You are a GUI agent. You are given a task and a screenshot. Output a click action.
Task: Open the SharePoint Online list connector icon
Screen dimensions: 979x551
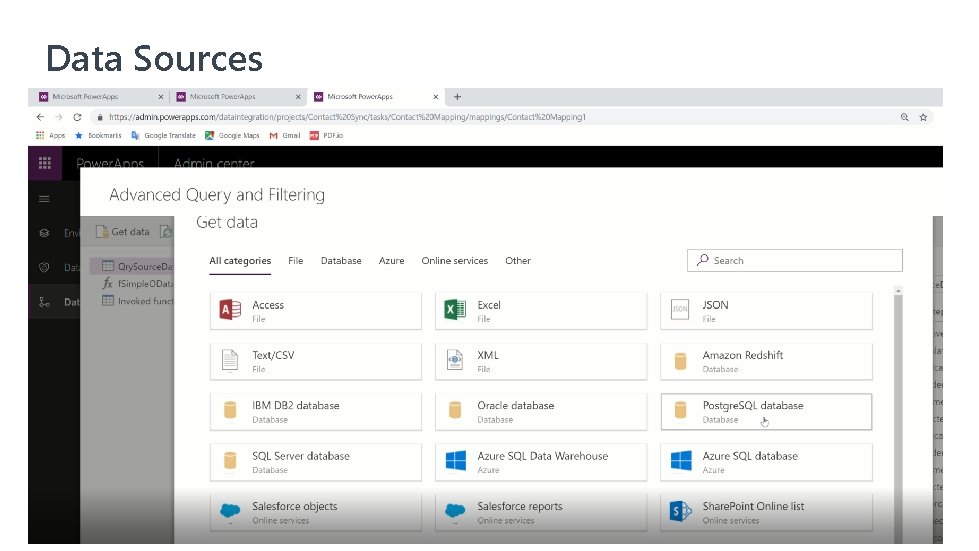point(680,512)
